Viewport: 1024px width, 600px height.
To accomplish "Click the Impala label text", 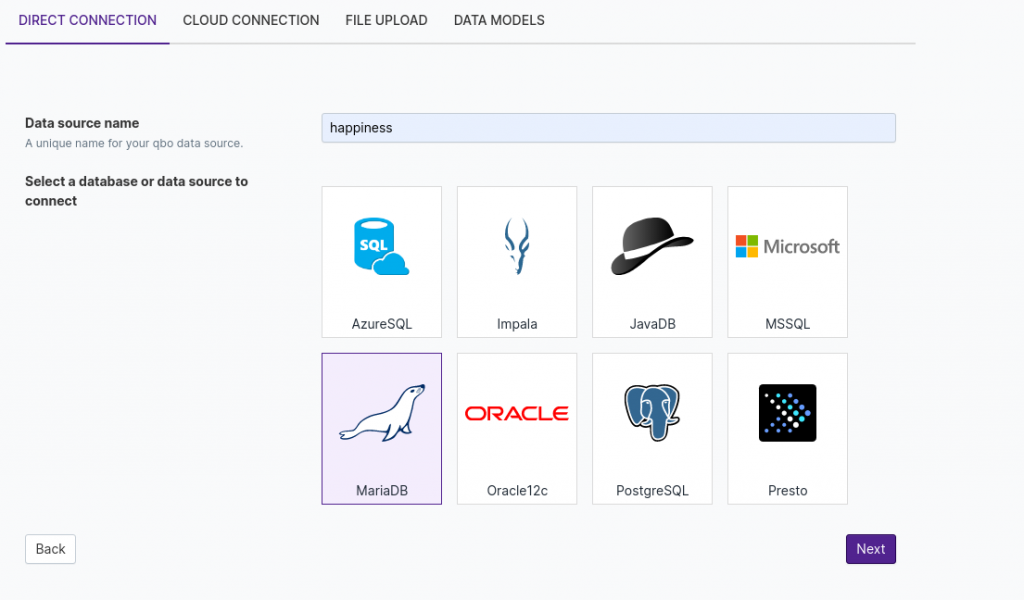I will pos(517,324).
